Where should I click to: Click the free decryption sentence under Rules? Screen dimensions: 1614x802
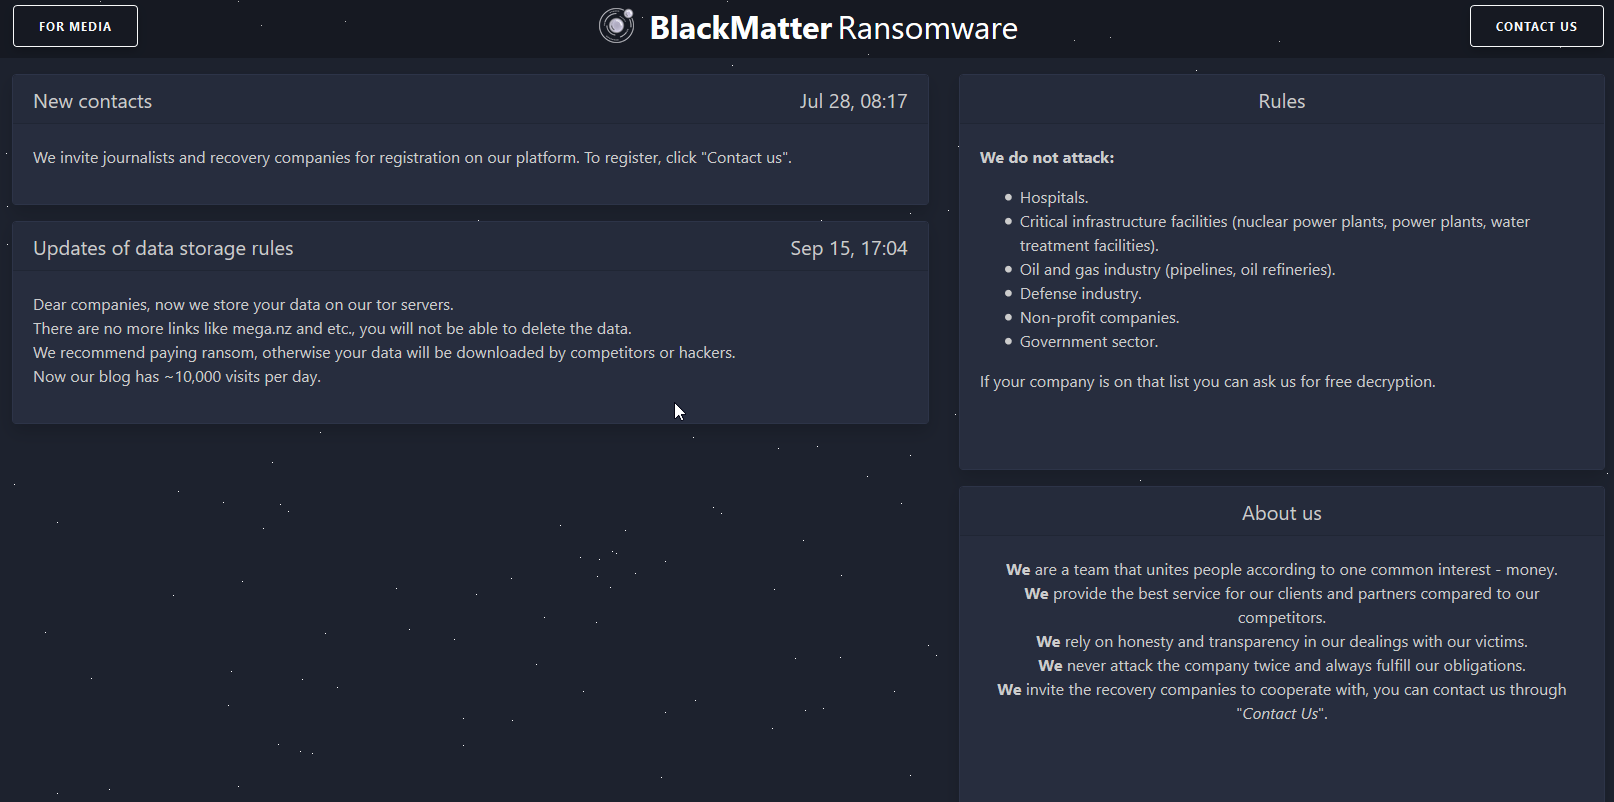coord(1207,382)
